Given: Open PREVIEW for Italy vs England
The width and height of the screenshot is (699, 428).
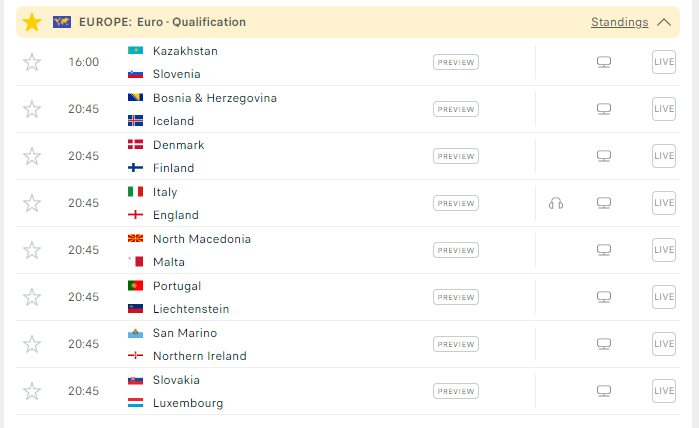Looking at the screenshot, I should [x=456, y=203].
